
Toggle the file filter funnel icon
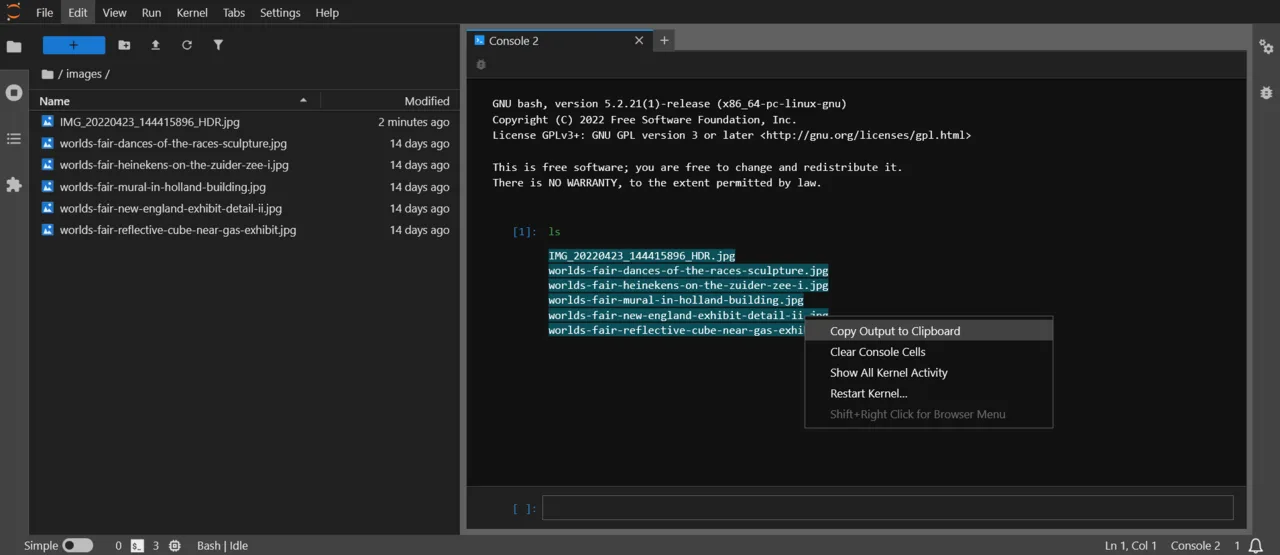pyautogui.click(x=218, y=45)
